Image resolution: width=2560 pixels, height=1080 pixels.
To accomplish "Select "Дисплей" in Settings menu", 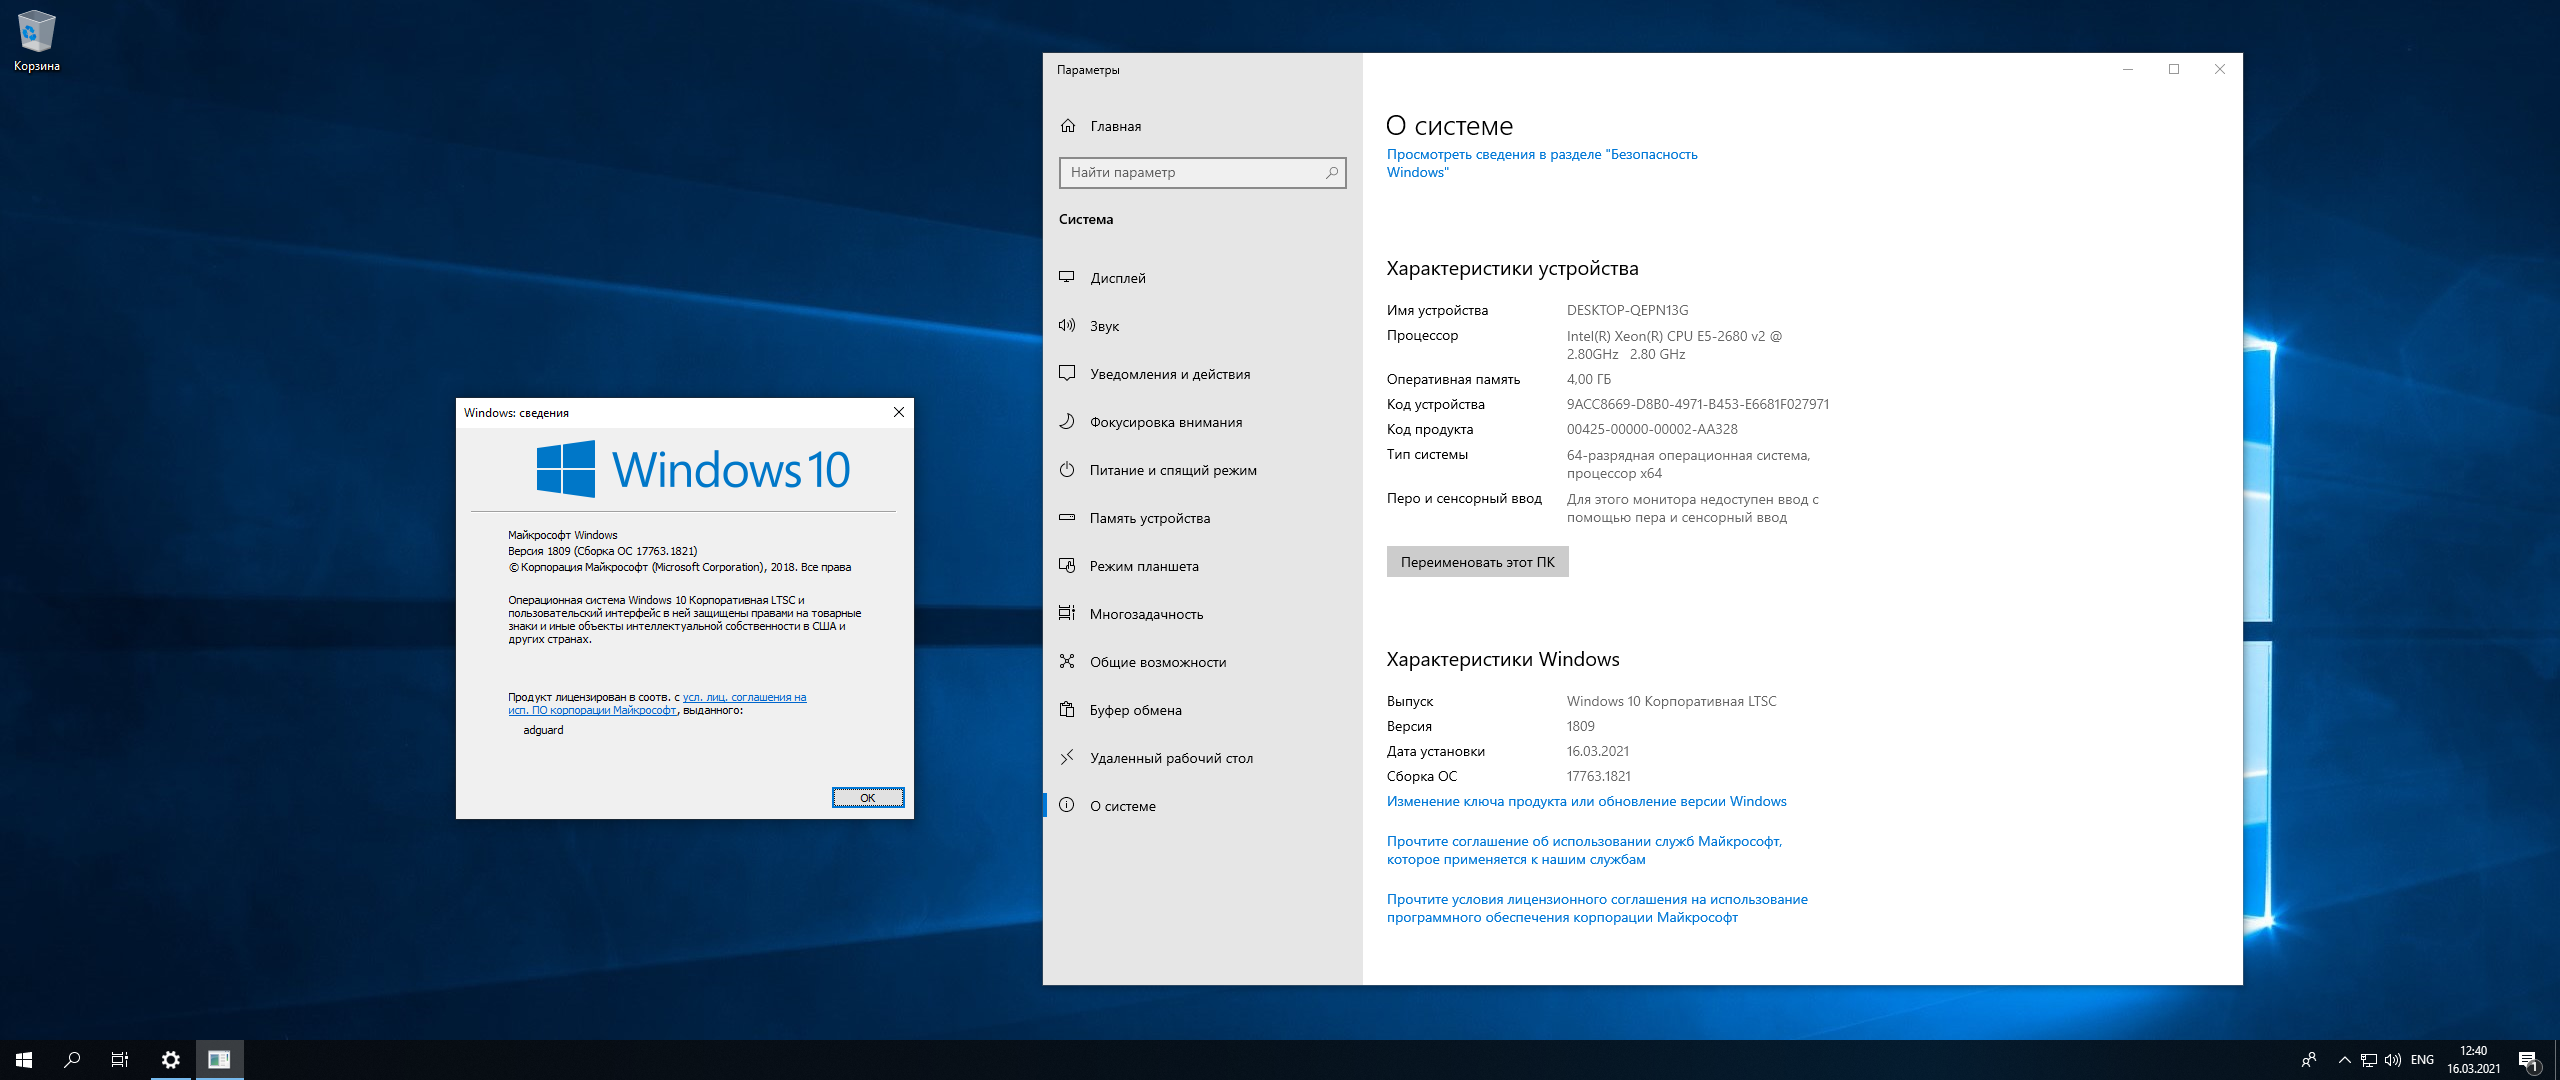I will click(1118, 278).
